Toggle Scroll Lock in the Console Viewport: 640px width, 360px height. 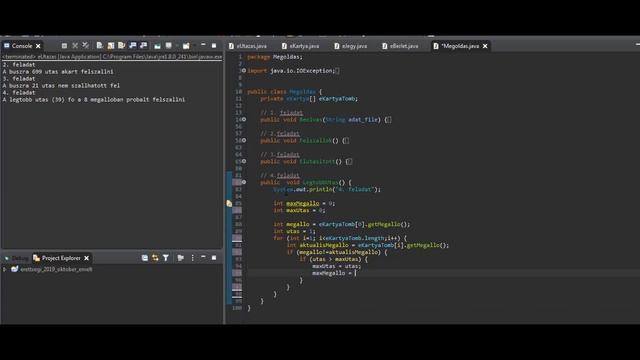click(111, 46)
